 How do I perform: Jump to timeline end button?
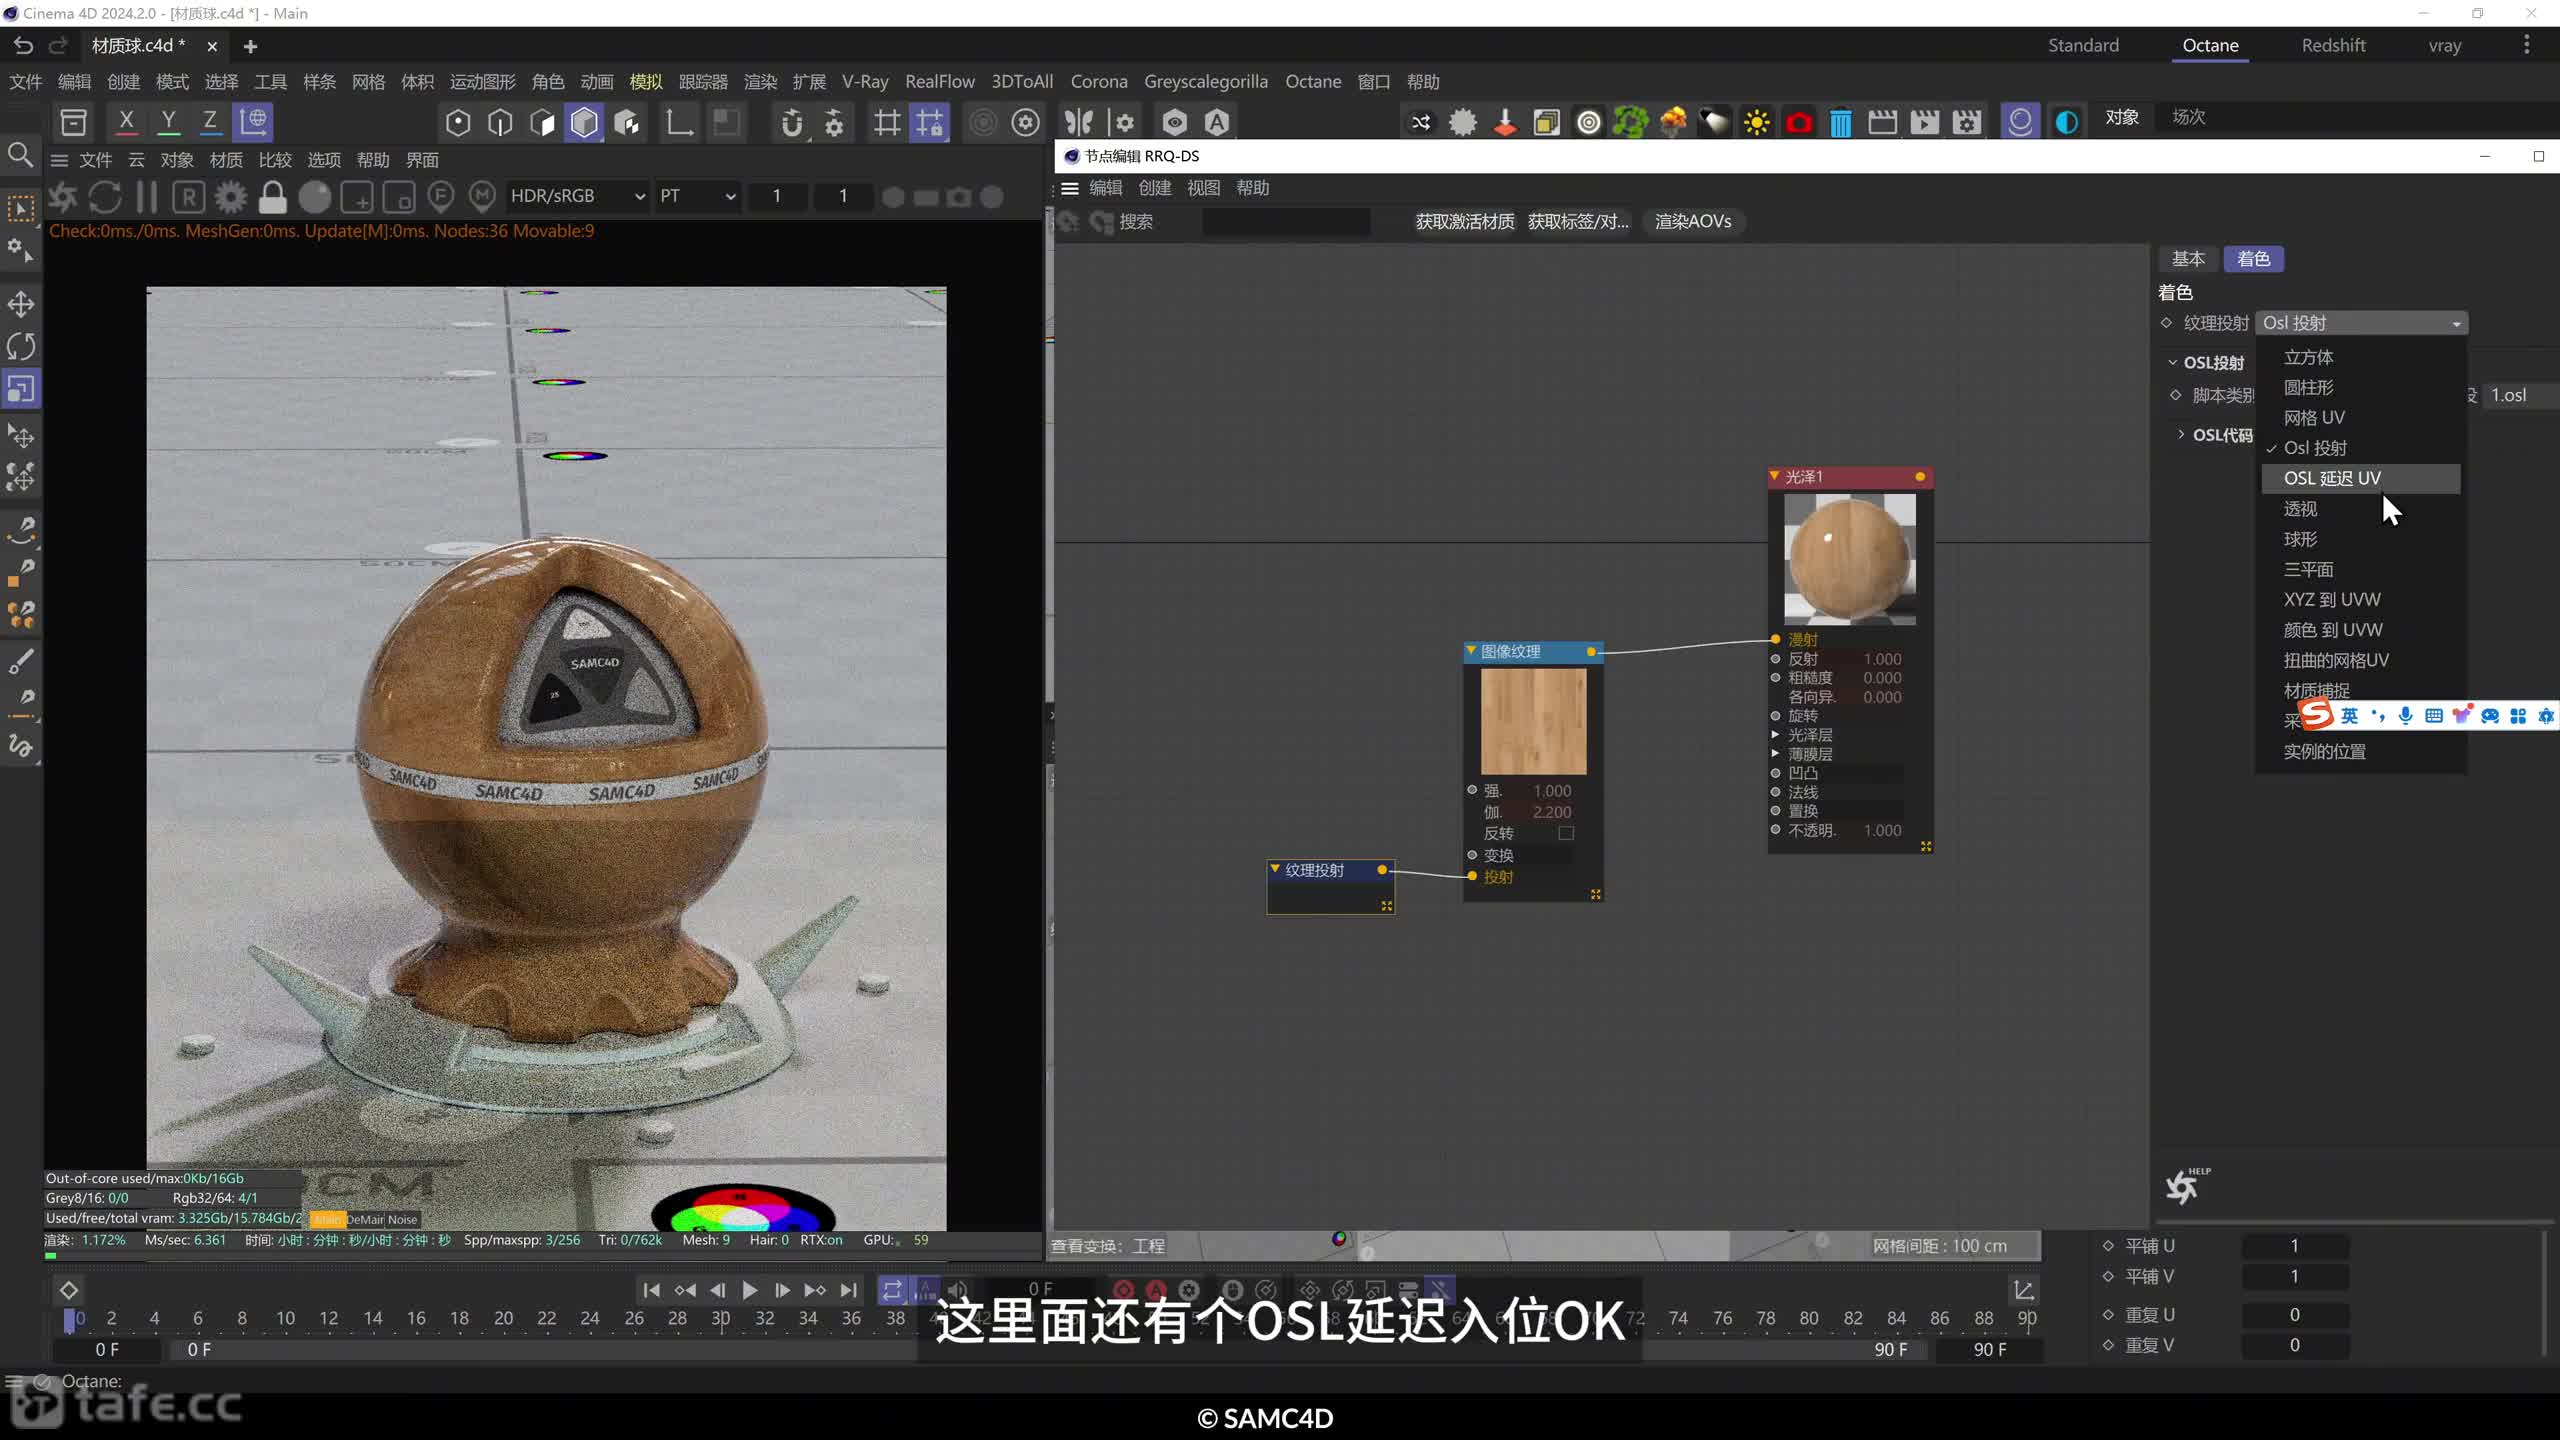click(849, 1290)
